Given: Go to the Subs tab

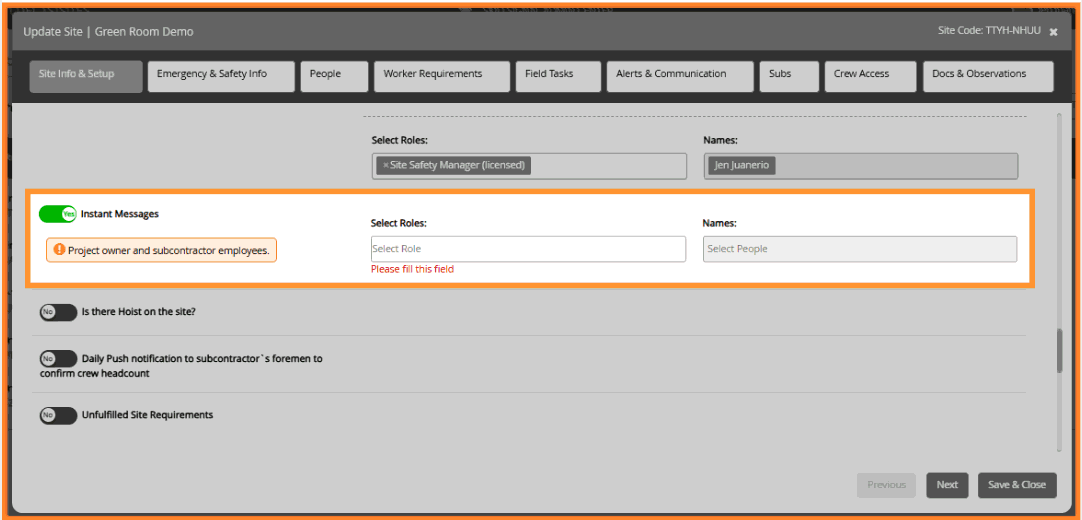Looking at the screenshot, I should tap(789, 76).
